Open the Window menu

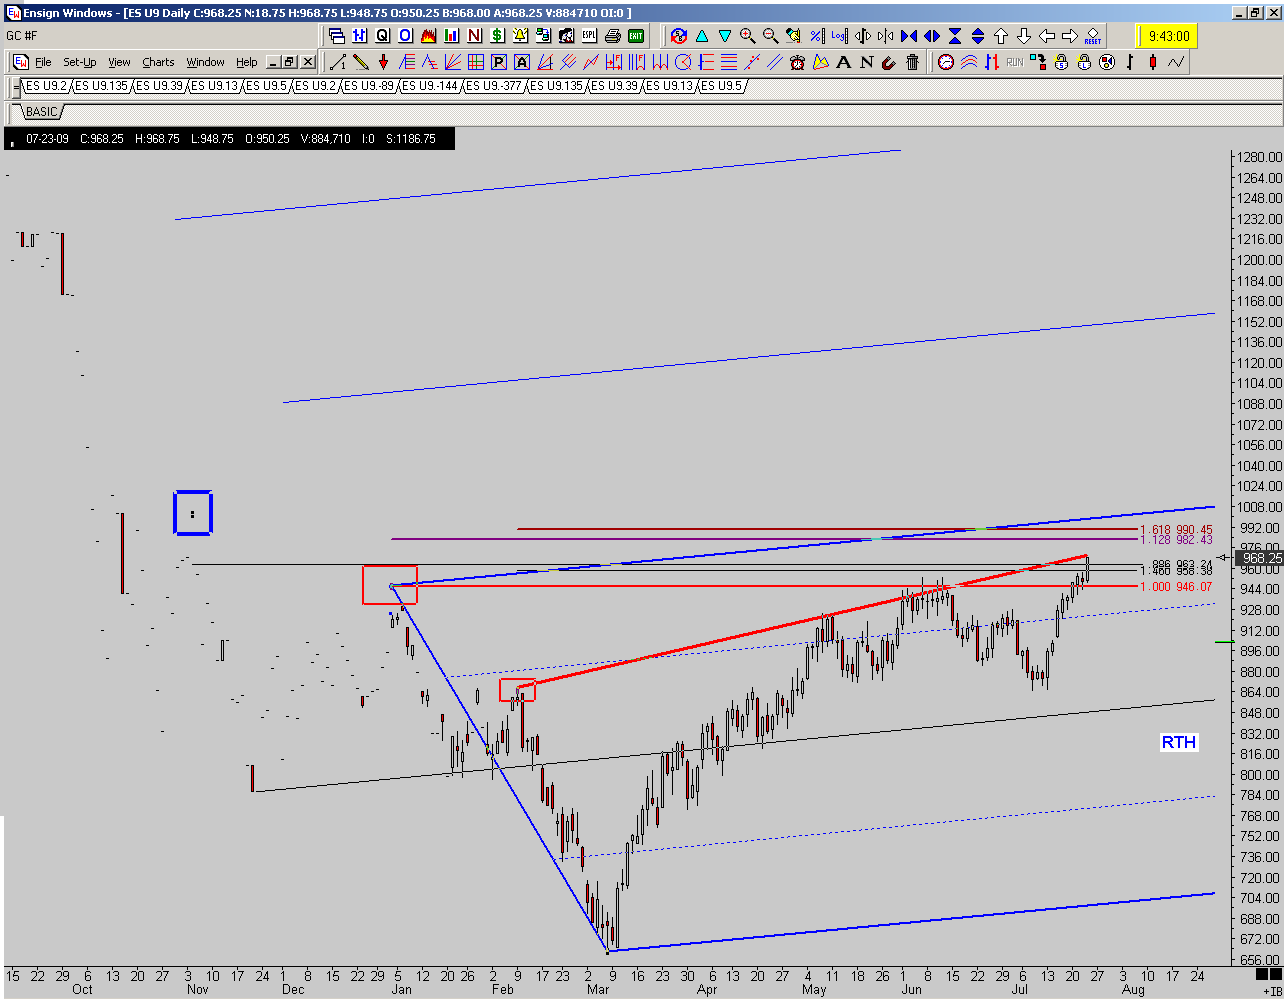(205, 62)
